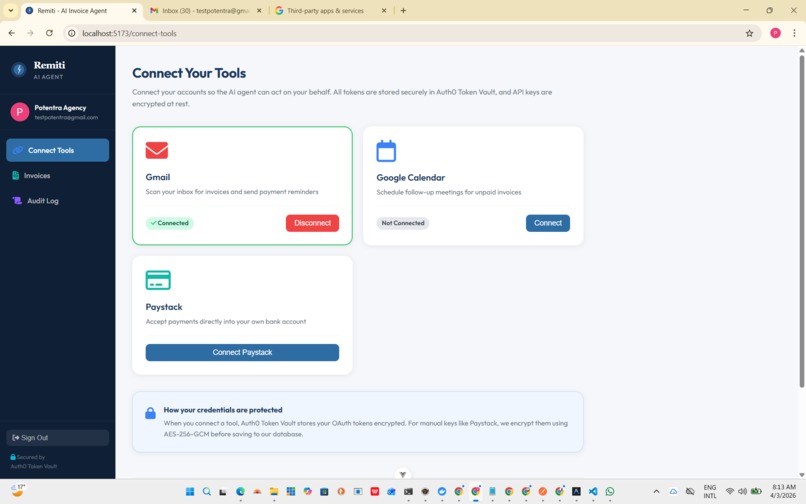The image size is (806, 504).
Task: Open Windows taskbar search
Action: click(207, 492)
